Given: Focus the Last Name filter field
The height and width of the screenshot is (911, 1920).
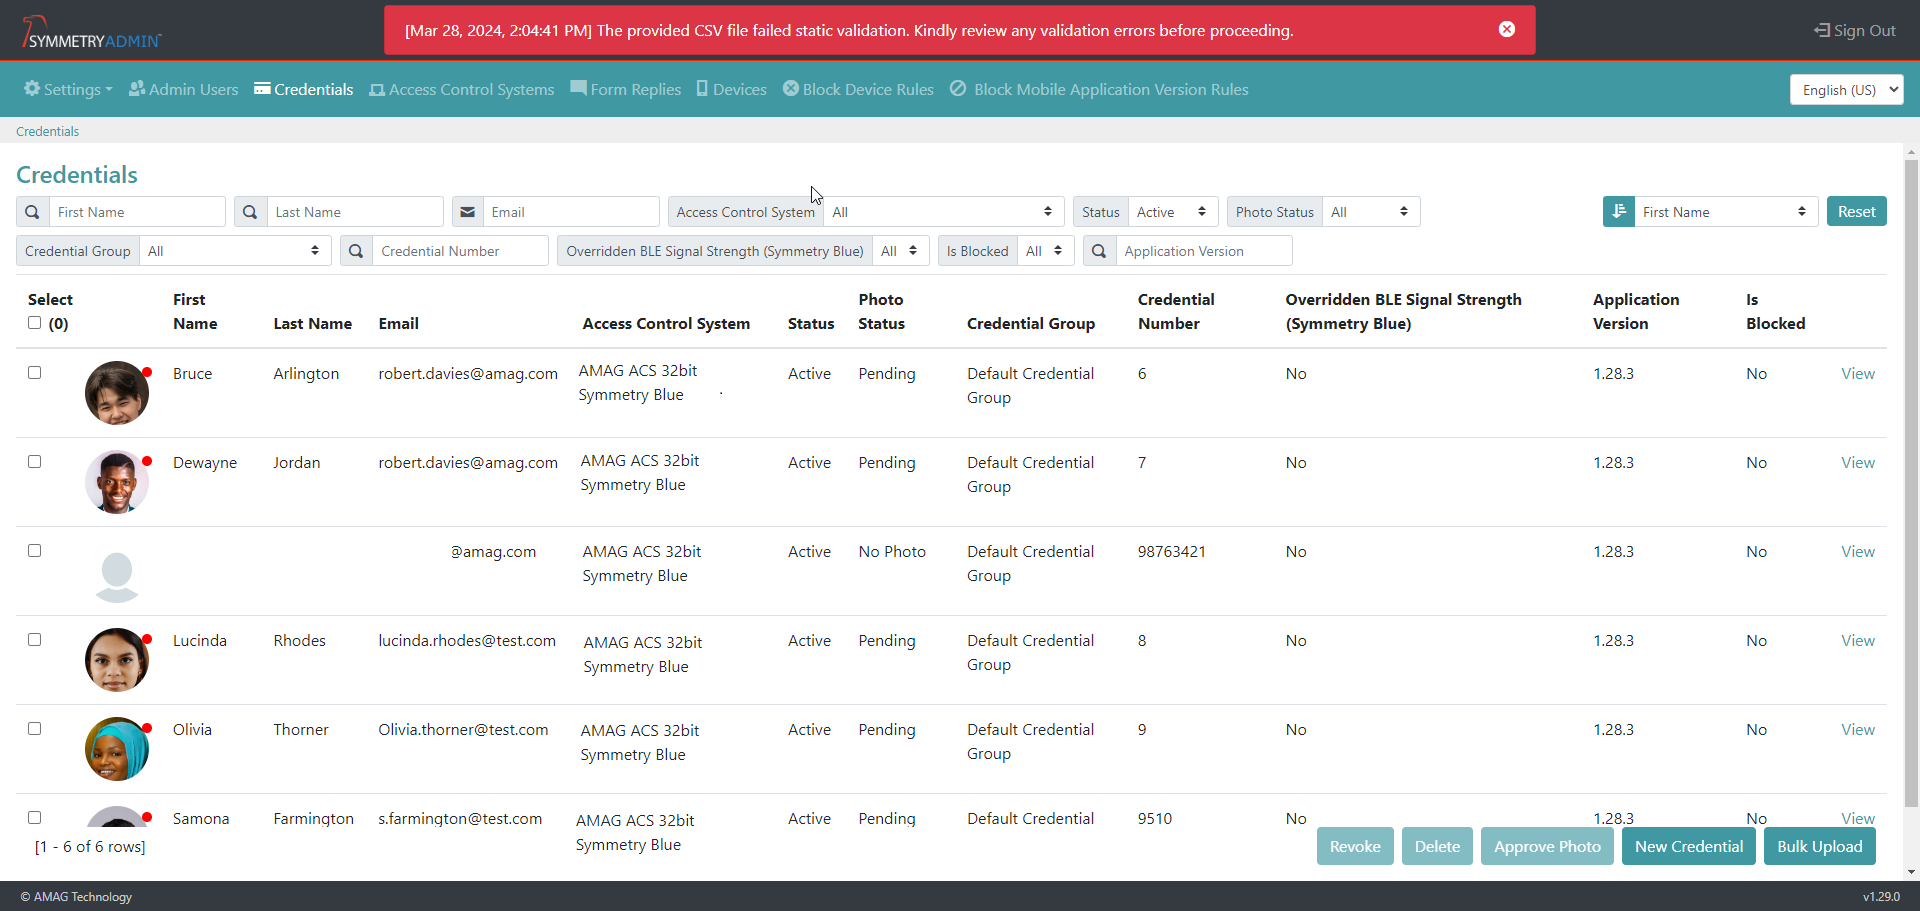Looking at the screenshot, I should (x=355, y=212).
